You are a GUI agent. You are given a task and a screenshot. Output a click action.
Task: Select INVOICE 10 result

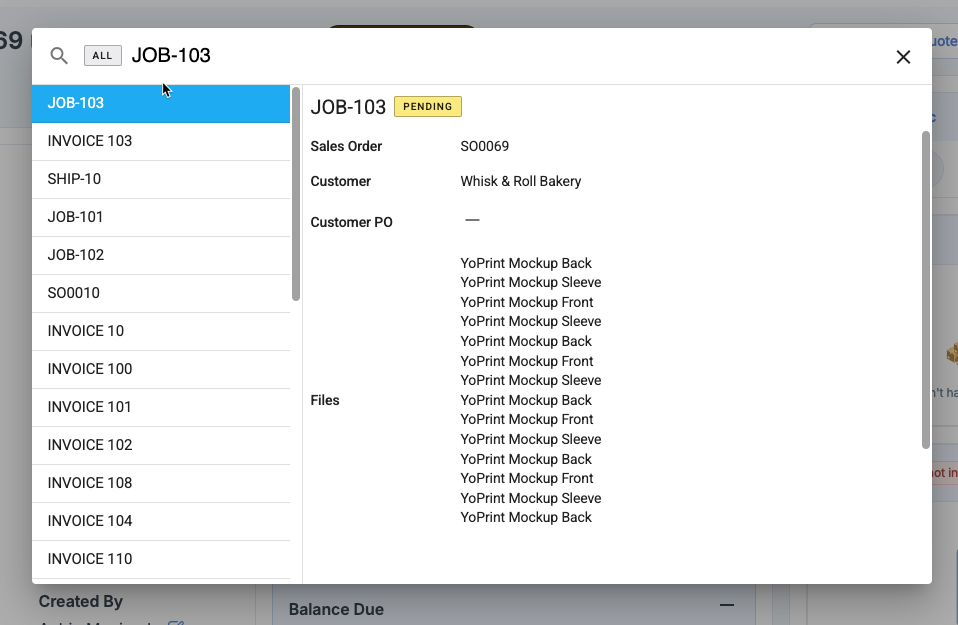point(161,331)
